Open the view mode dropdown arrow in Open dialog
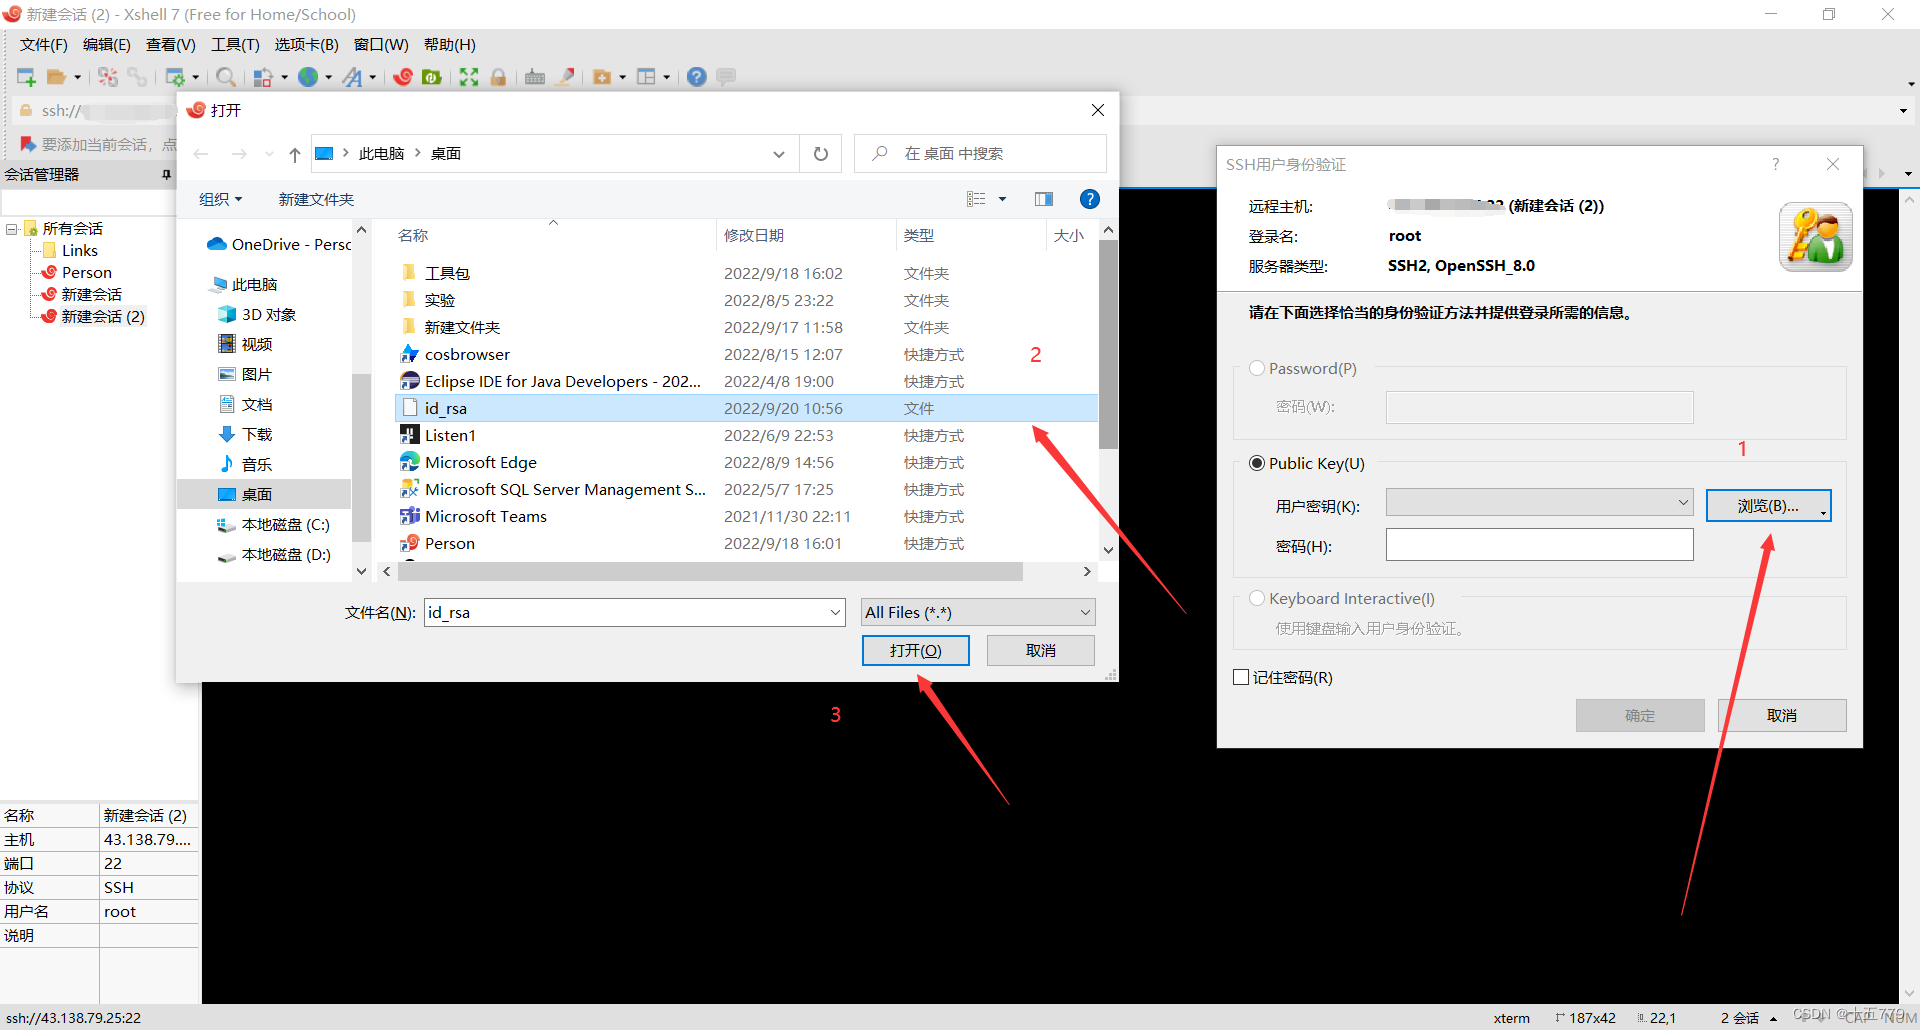 [x=1002, y=199]
